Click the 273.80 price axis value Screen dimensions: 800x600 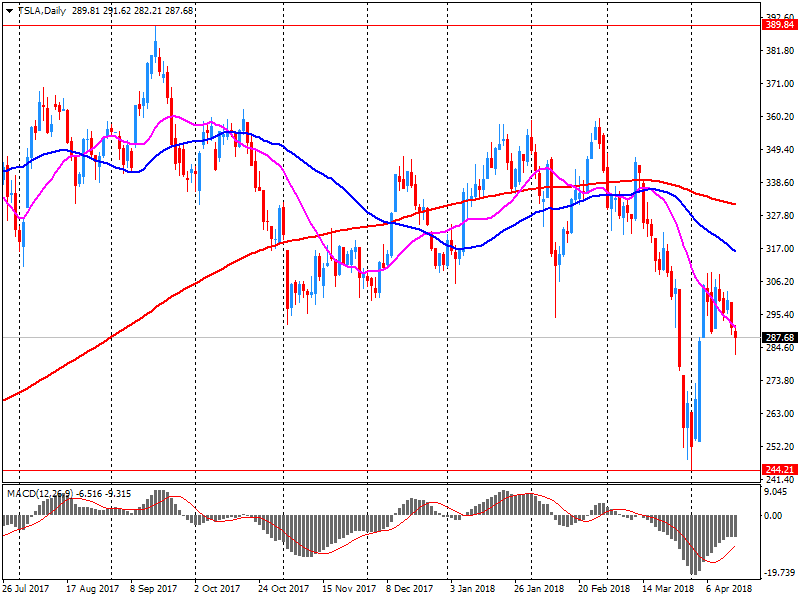click(x=780, y=381)
